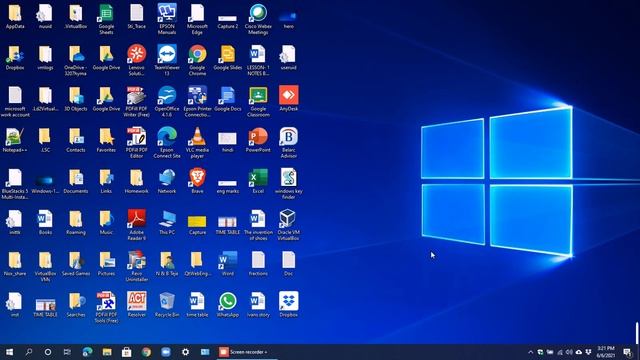This screenshot has height=360, width=640.
Task: Show hidden system tray icons
Action: pyautogui.click(x=530, y=352)
